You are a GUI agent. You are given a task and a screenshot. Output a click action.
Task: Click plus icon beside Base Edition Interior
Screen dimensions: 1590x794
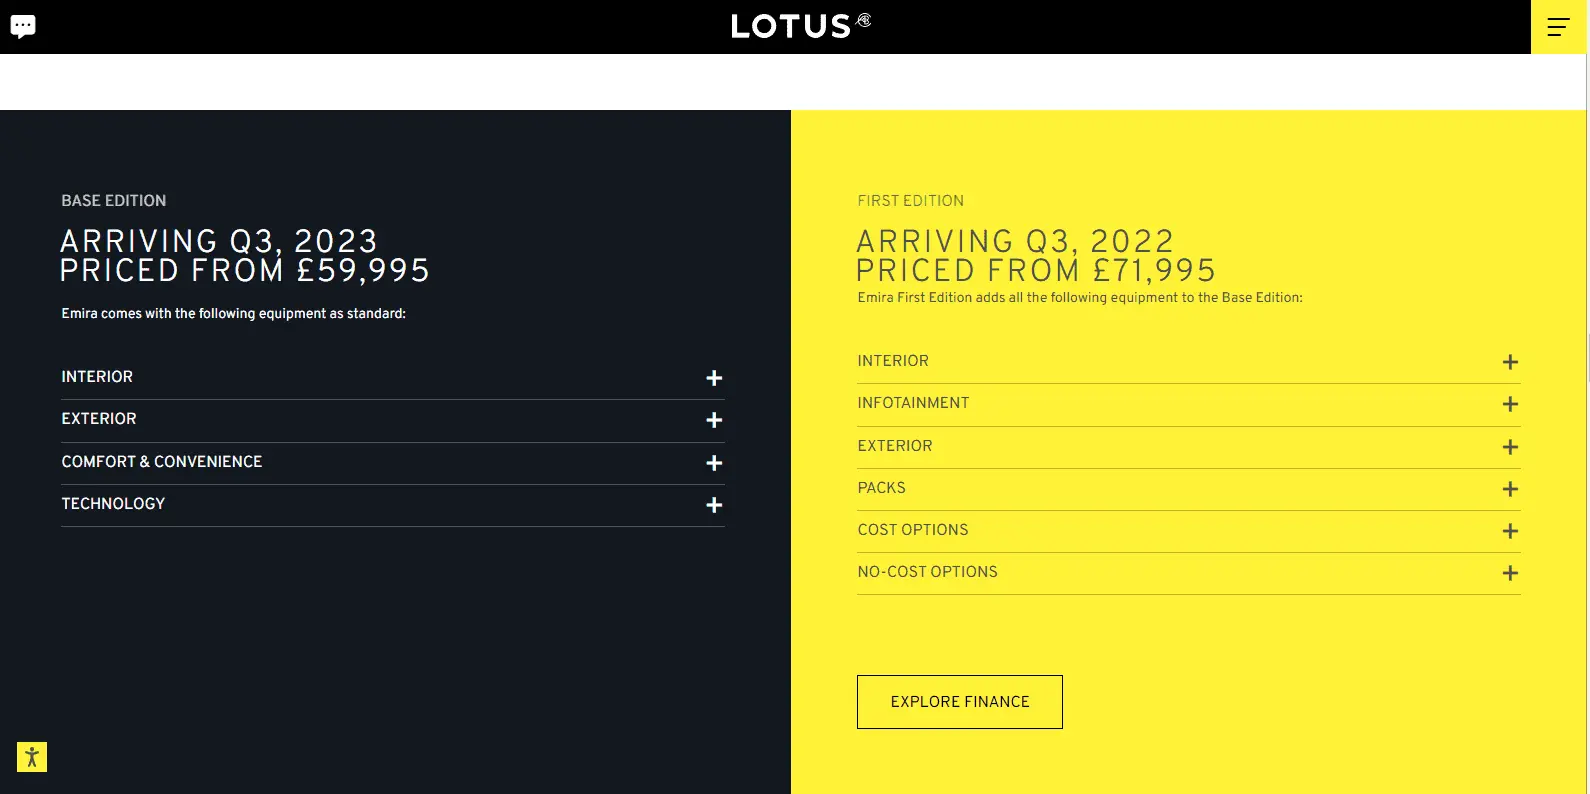point(714,378)
